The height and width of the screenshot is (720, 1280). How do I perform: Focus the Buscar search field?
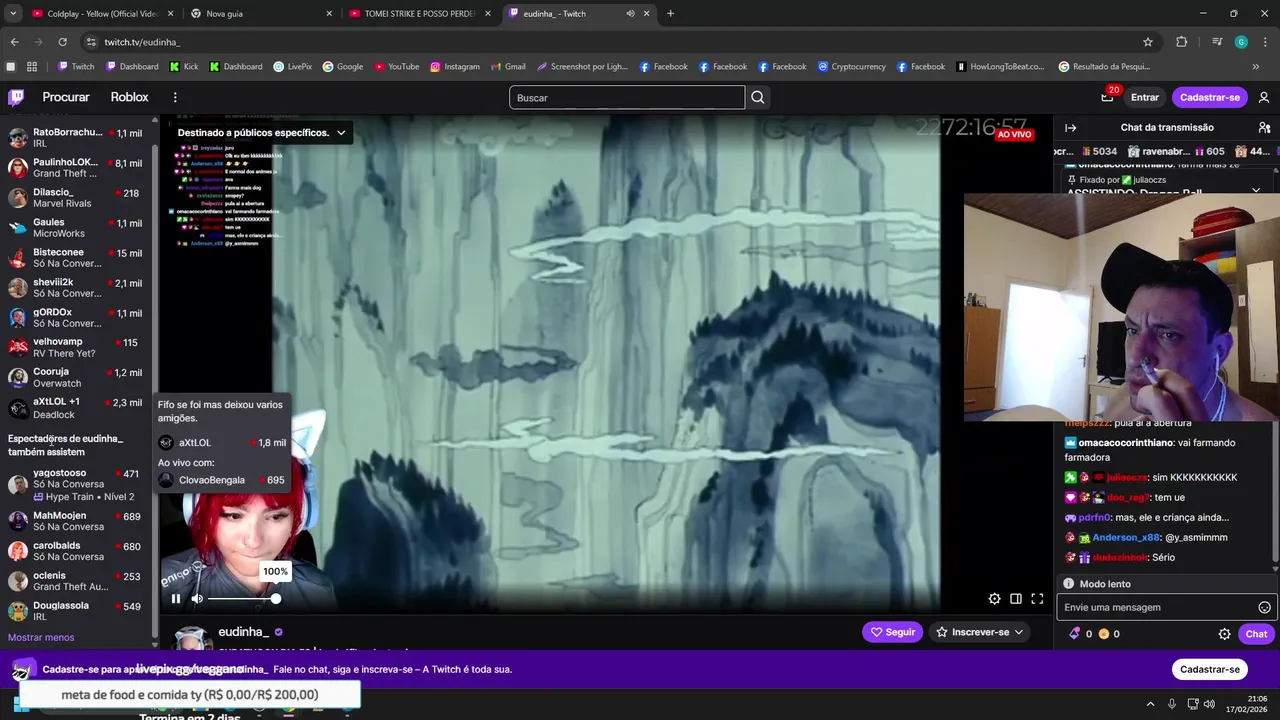coord(627,97)
